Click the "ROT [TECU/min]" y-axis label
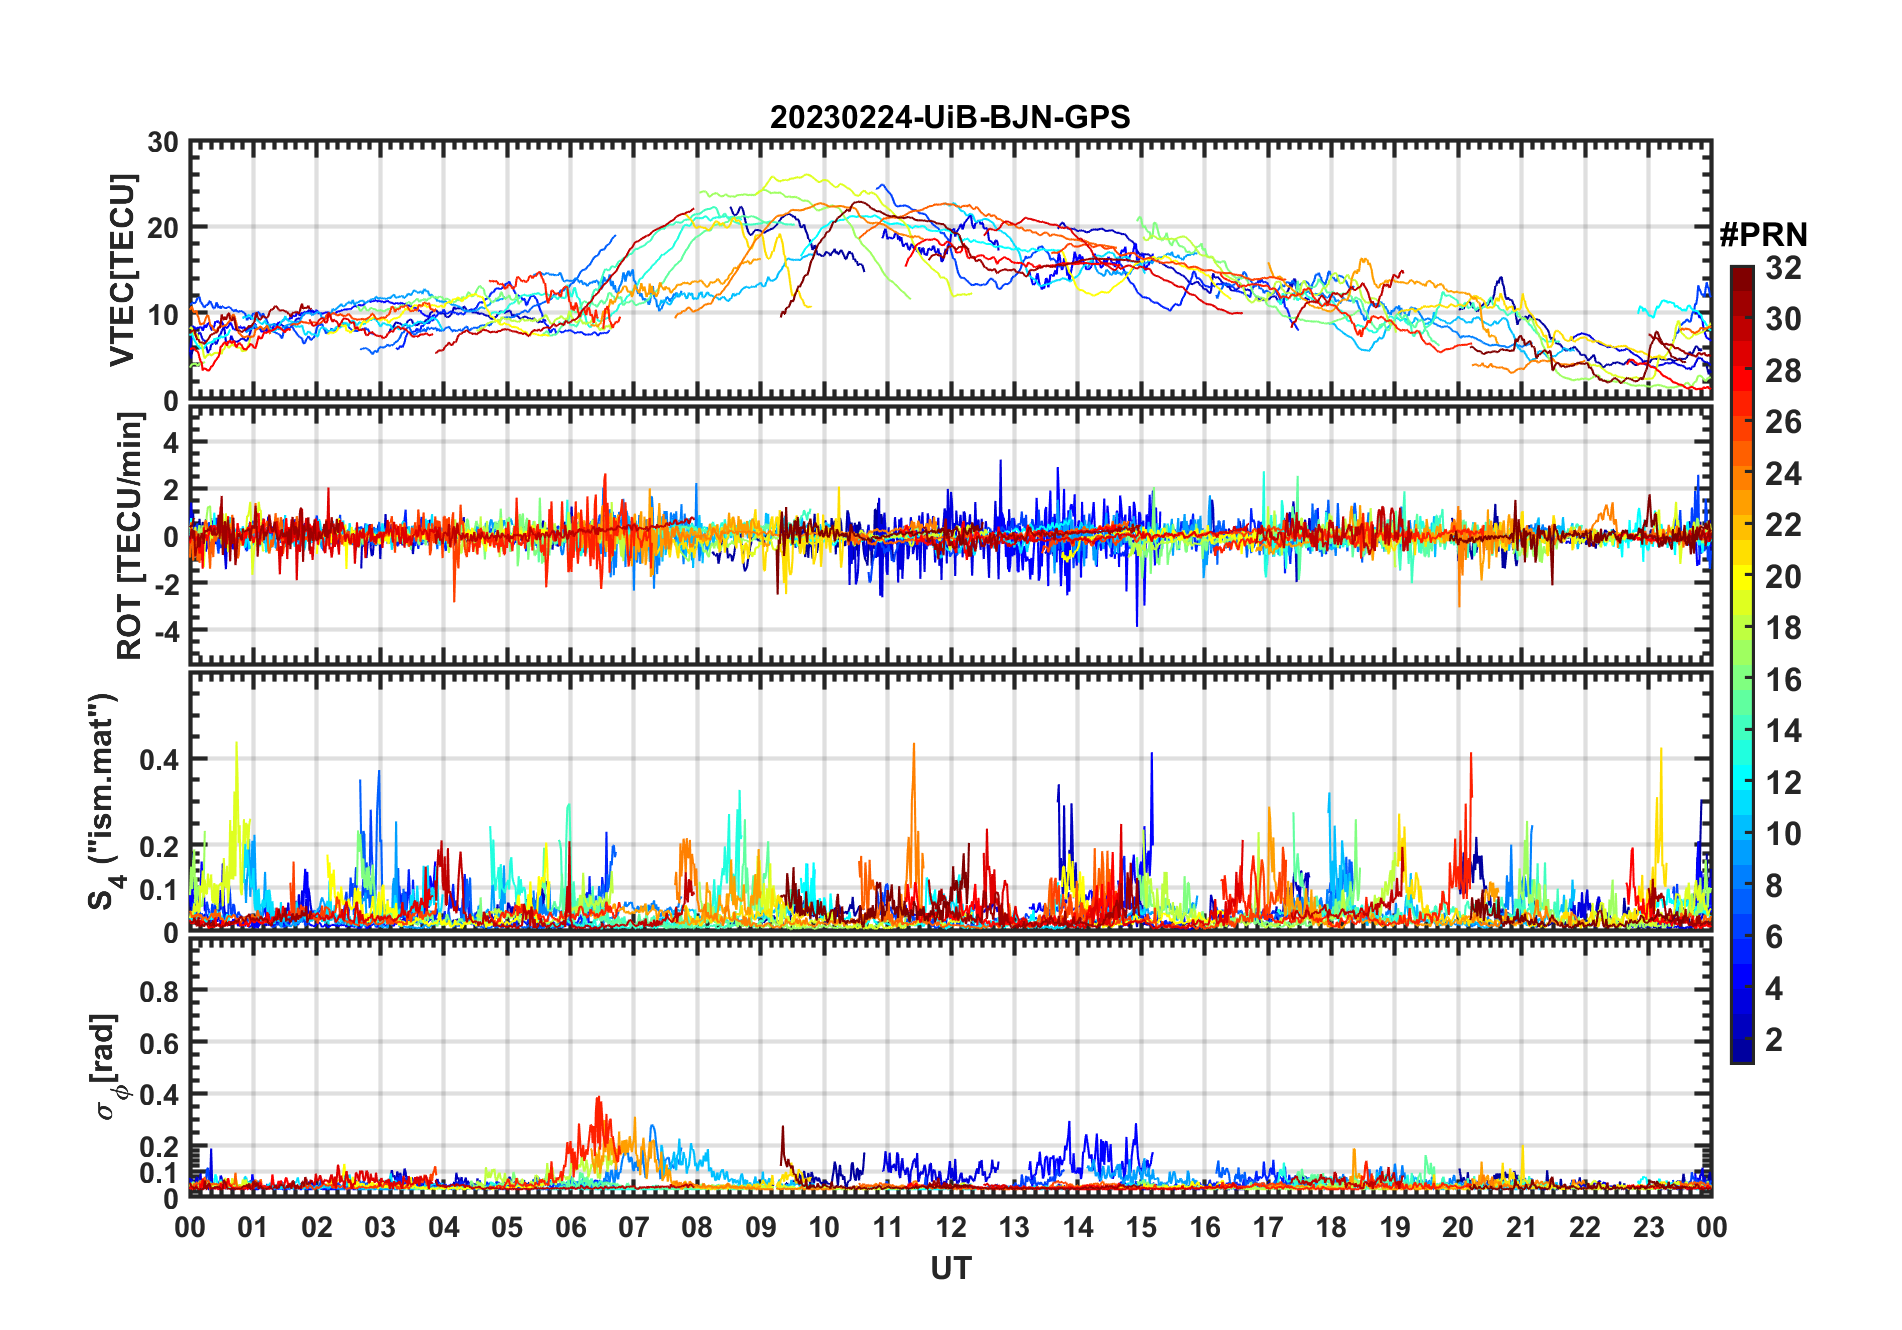 (130, 536)
